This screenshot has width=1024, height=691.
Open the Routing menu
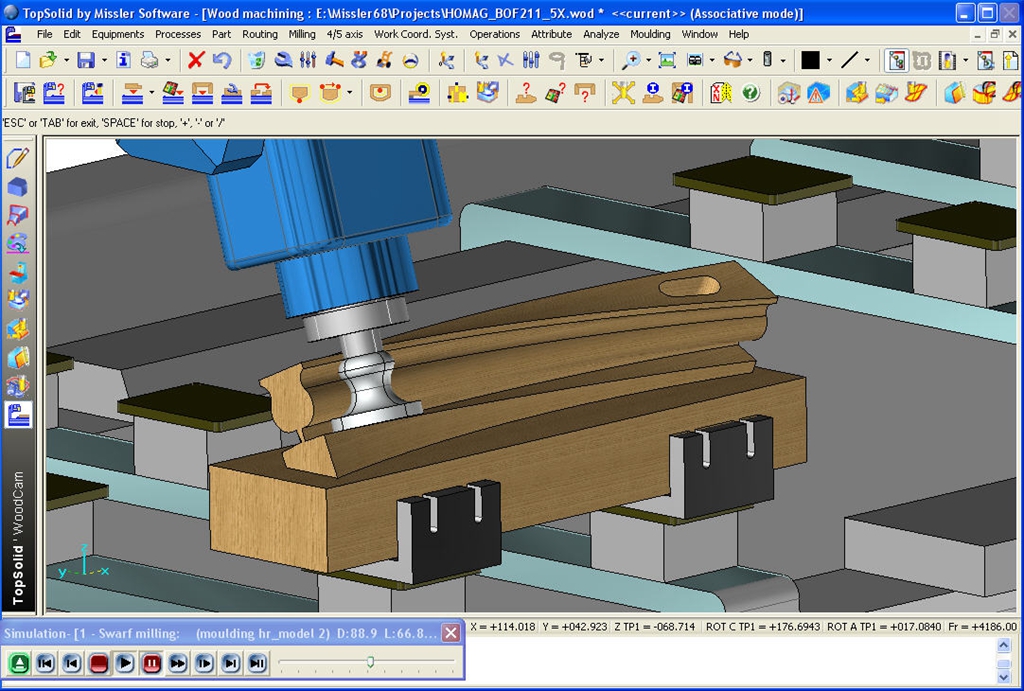click(x=260, y=34)
